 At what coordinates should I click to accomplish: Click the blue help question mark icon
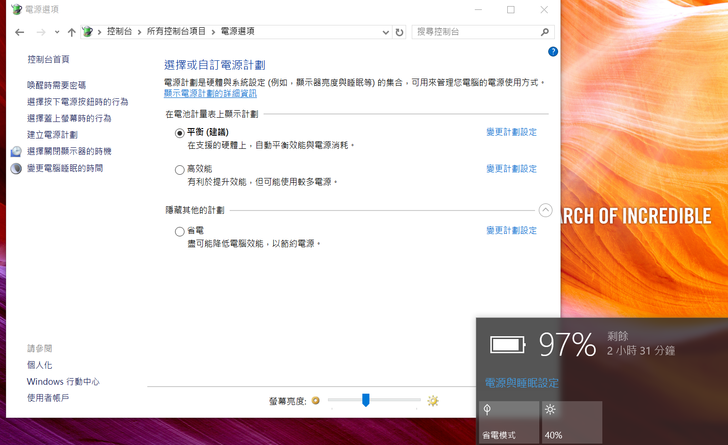point(552,51)
